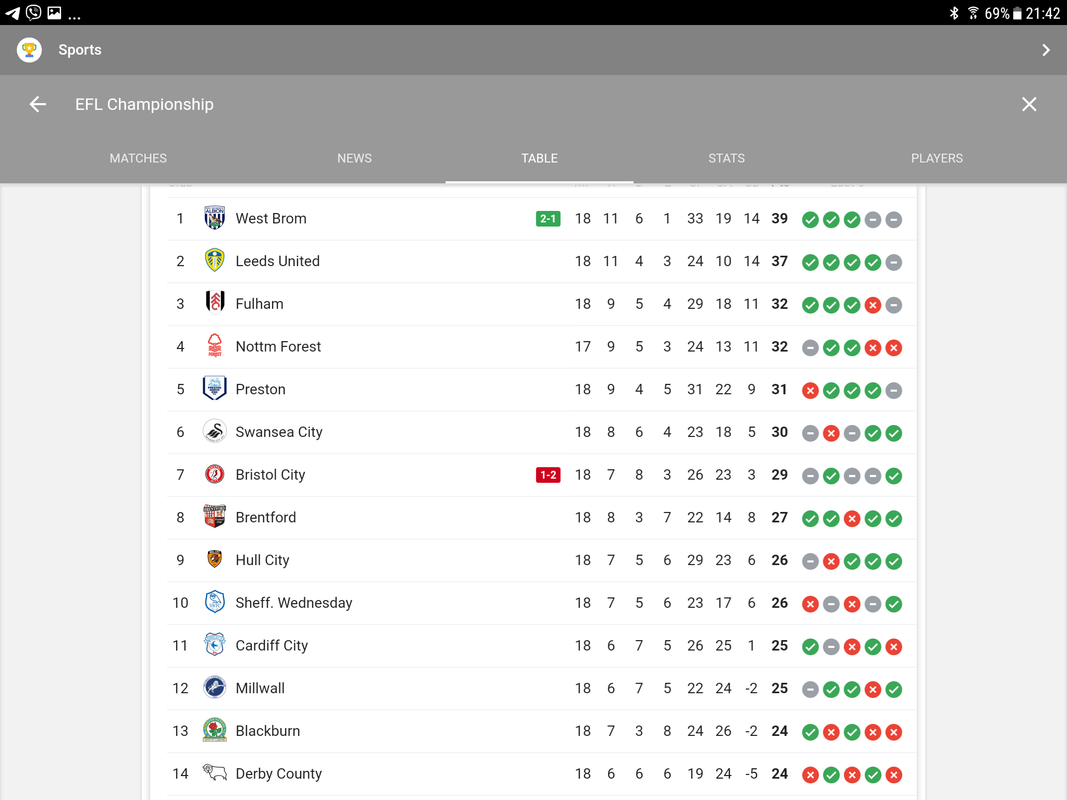Tap the Bluetooth icon in status bar

coord(954,13)
